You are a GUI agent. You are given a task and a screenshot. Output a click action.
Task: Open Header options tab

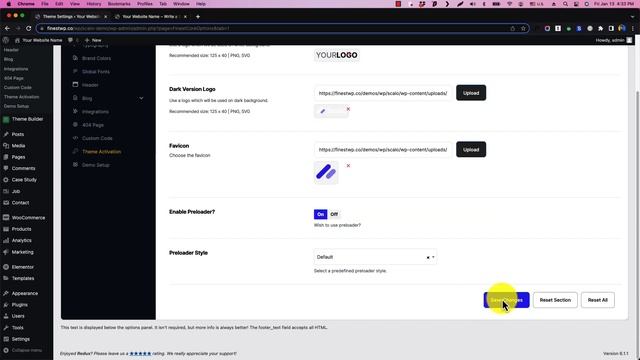coord(90,85)
